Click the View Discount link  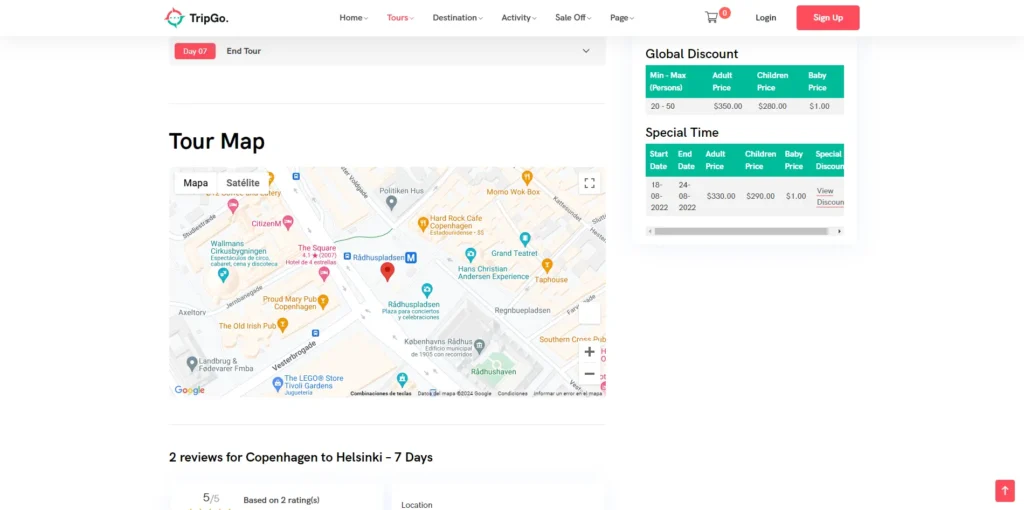coord(829,197)
